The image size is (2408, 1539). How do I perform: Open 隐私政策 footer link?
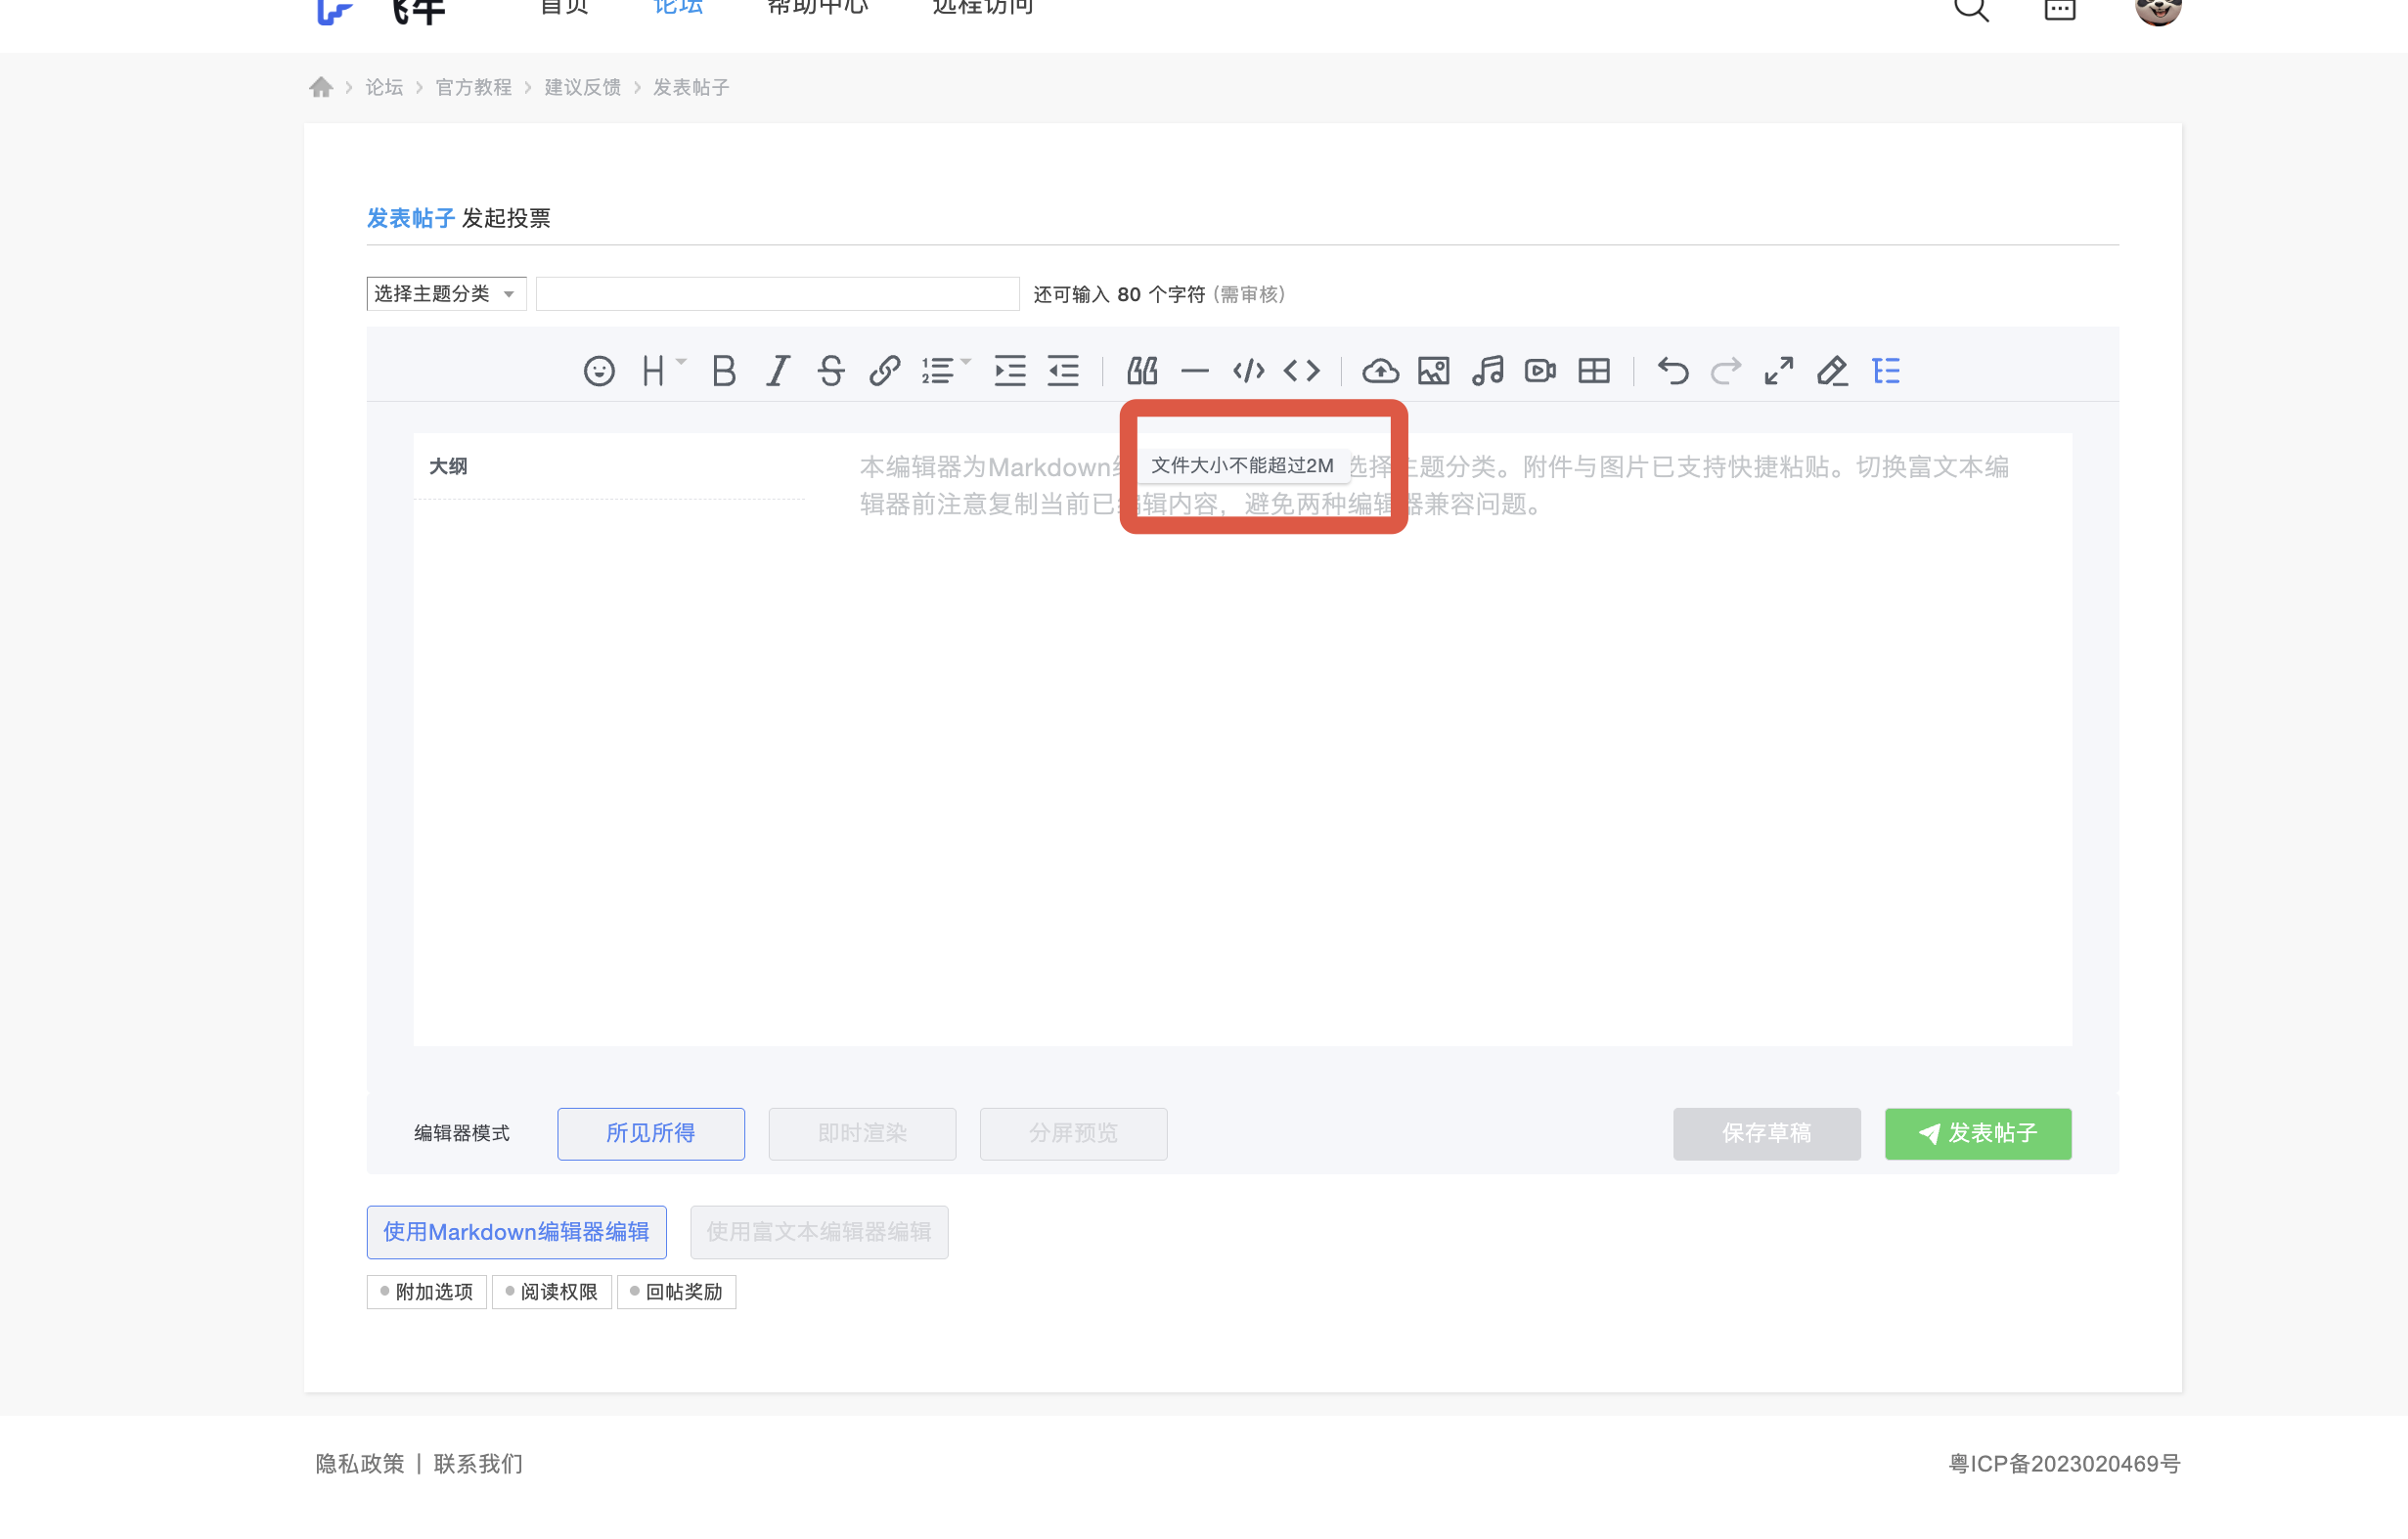tap(360, 1464)
